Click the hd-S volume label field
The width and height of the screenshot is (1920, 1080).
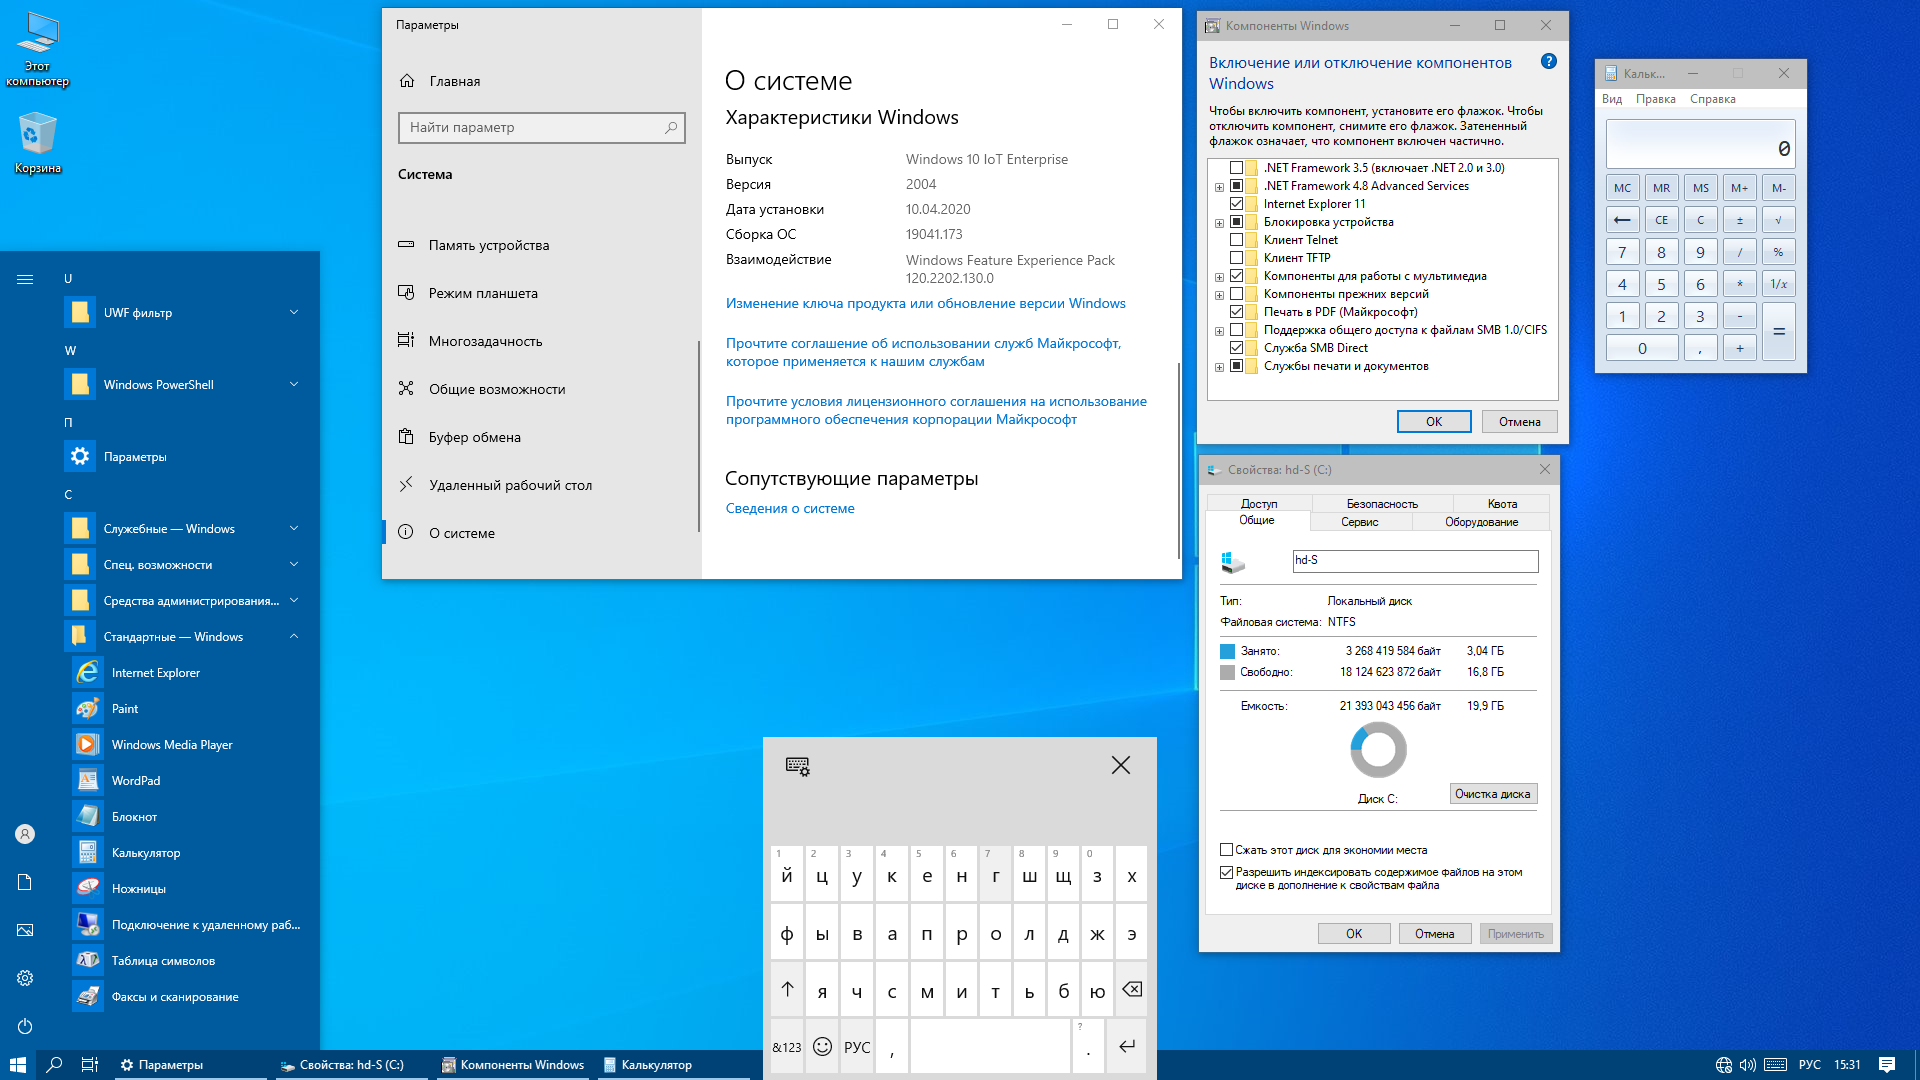1415,561
